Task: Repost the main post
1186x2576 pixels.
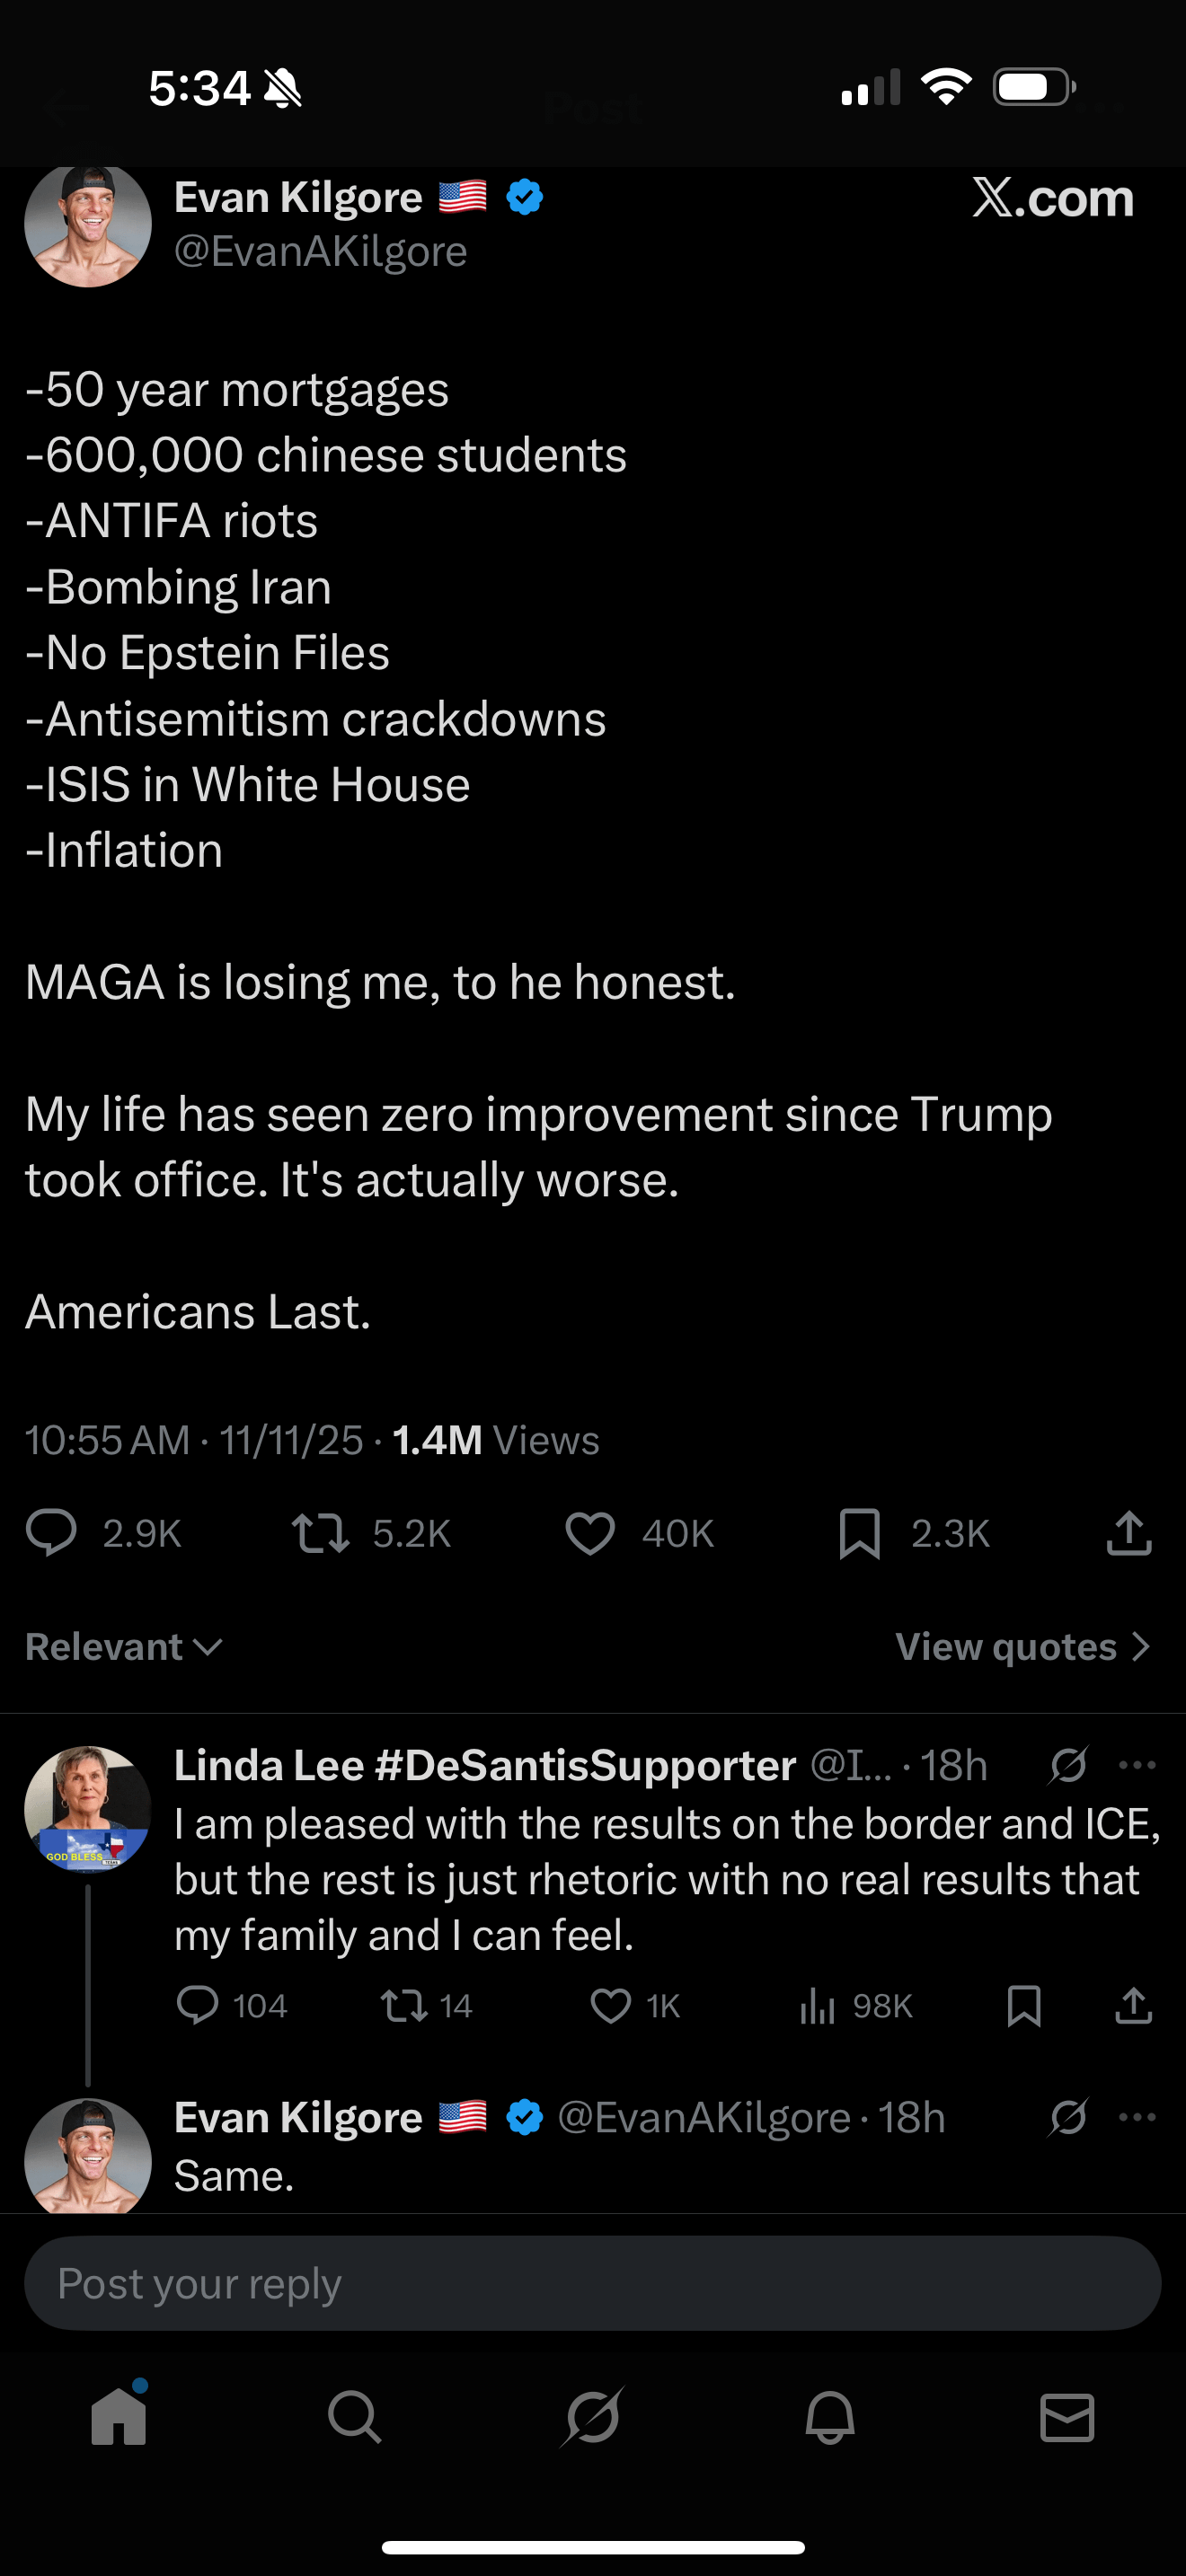Action: (320, 1533)
